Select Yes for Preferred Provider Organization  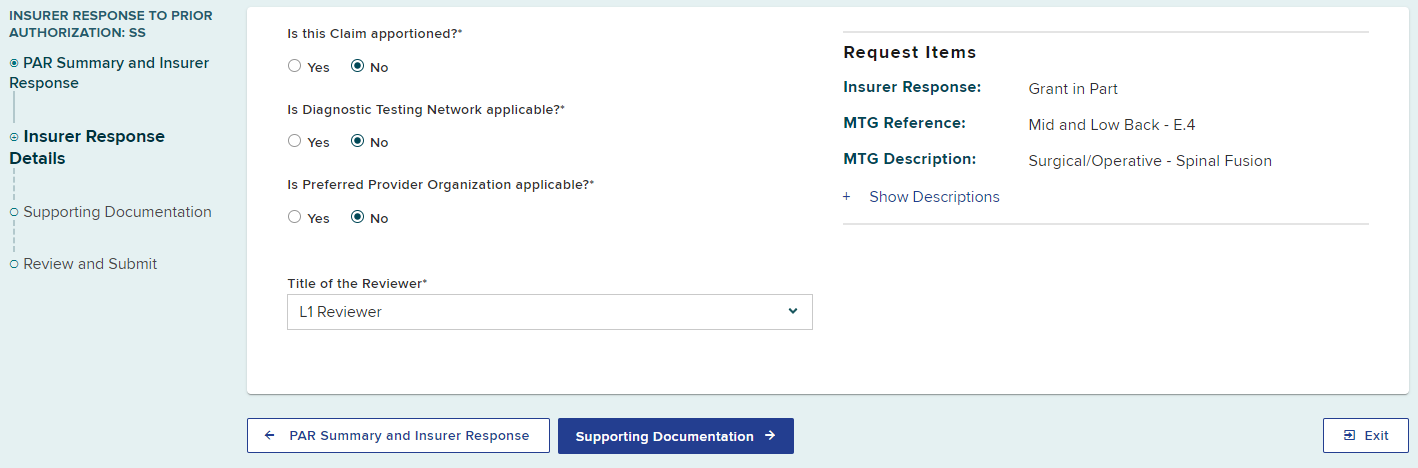294,217
